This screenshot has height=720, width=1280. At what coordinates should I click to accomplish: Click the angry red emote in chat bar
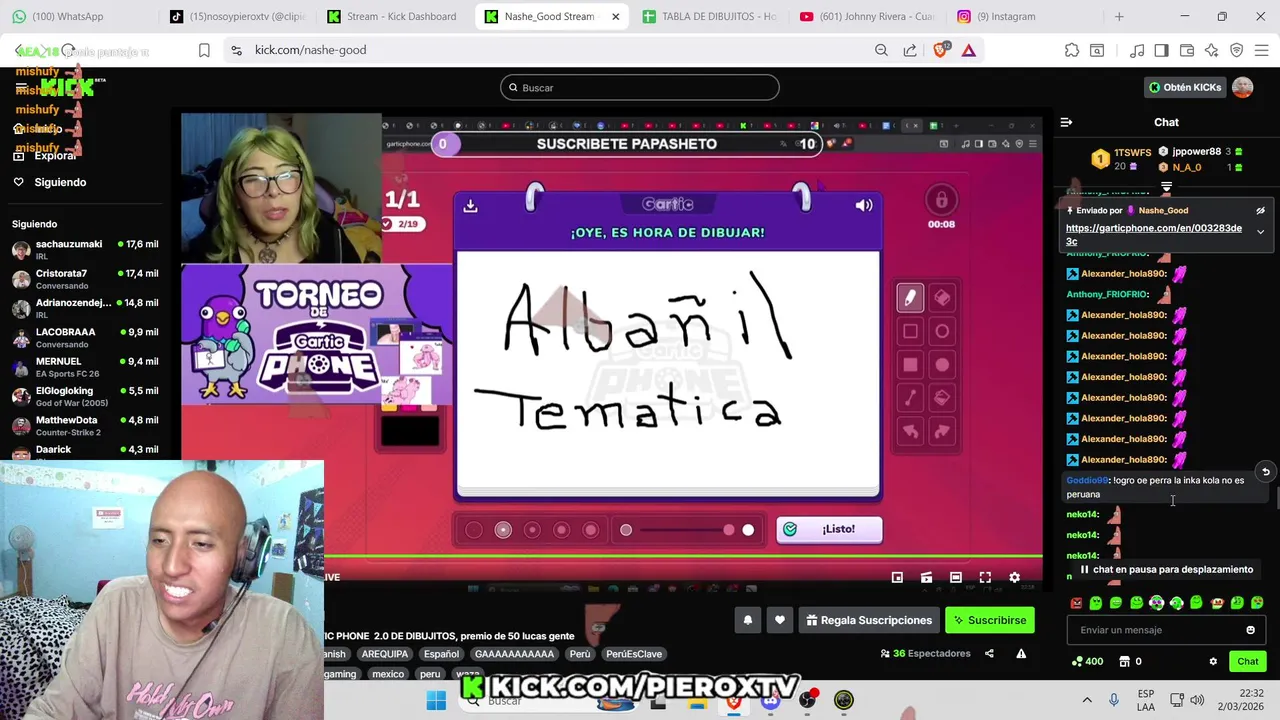pyautogui.click(x=1076, y=603)
